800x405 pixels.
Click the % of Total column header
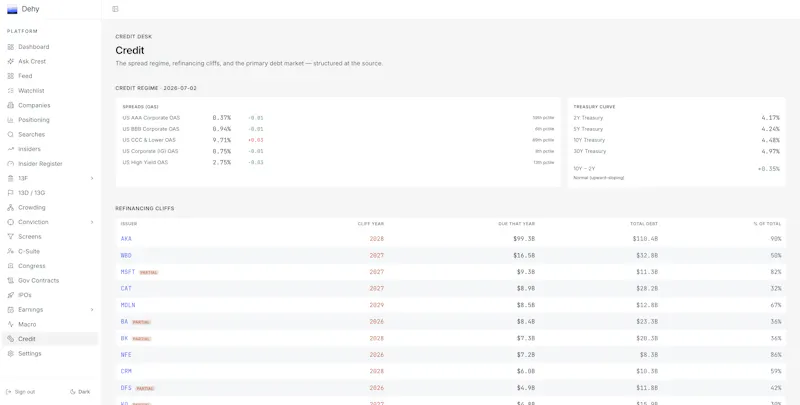tap(769, 223)
